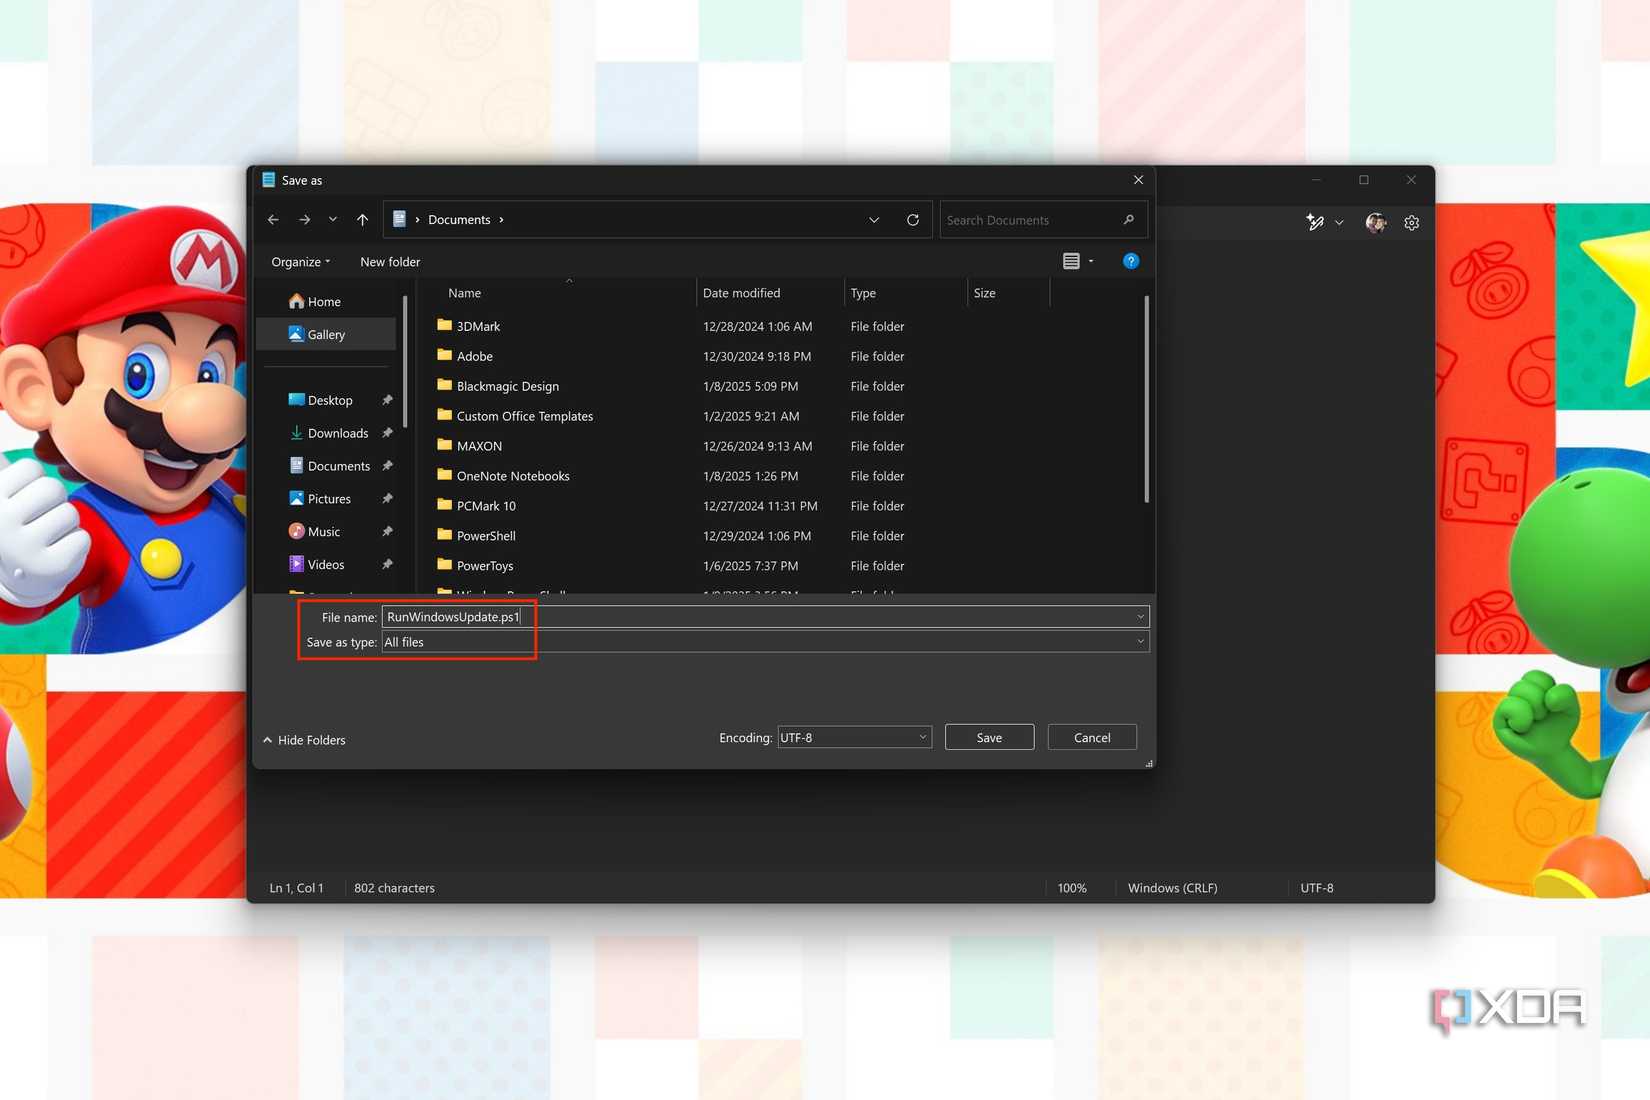Open the recent locations chevron

tap(333, 220)
